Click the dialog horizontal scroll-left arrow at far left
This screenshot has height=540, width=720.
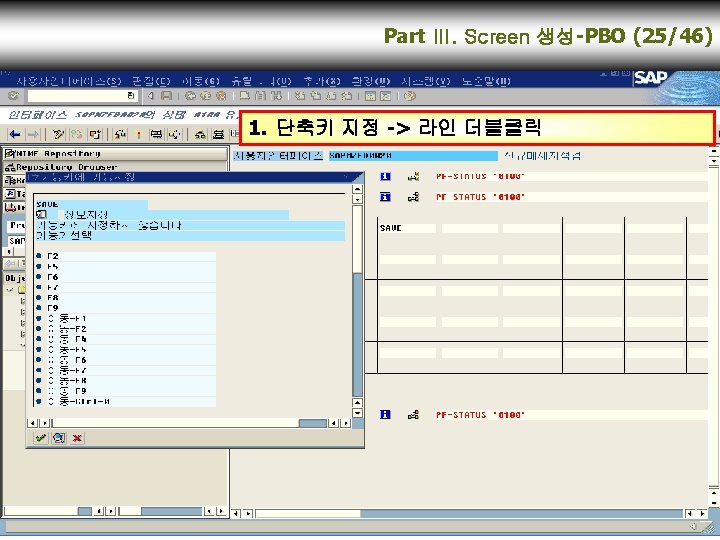[33, 423]
